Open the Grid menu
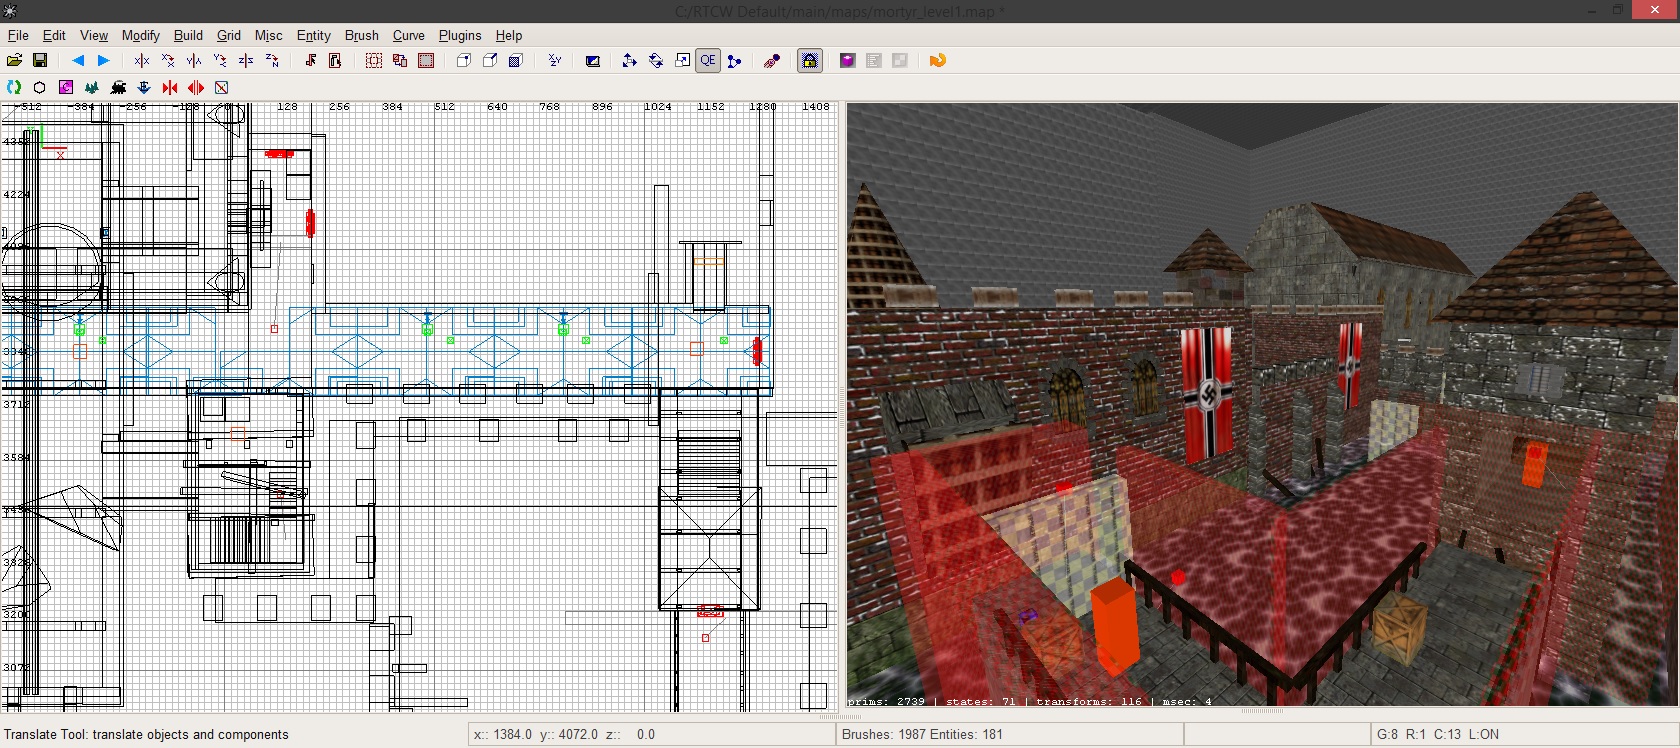Screen dimensions: 1680x748 pyautogui.click(x=229, y=35)
